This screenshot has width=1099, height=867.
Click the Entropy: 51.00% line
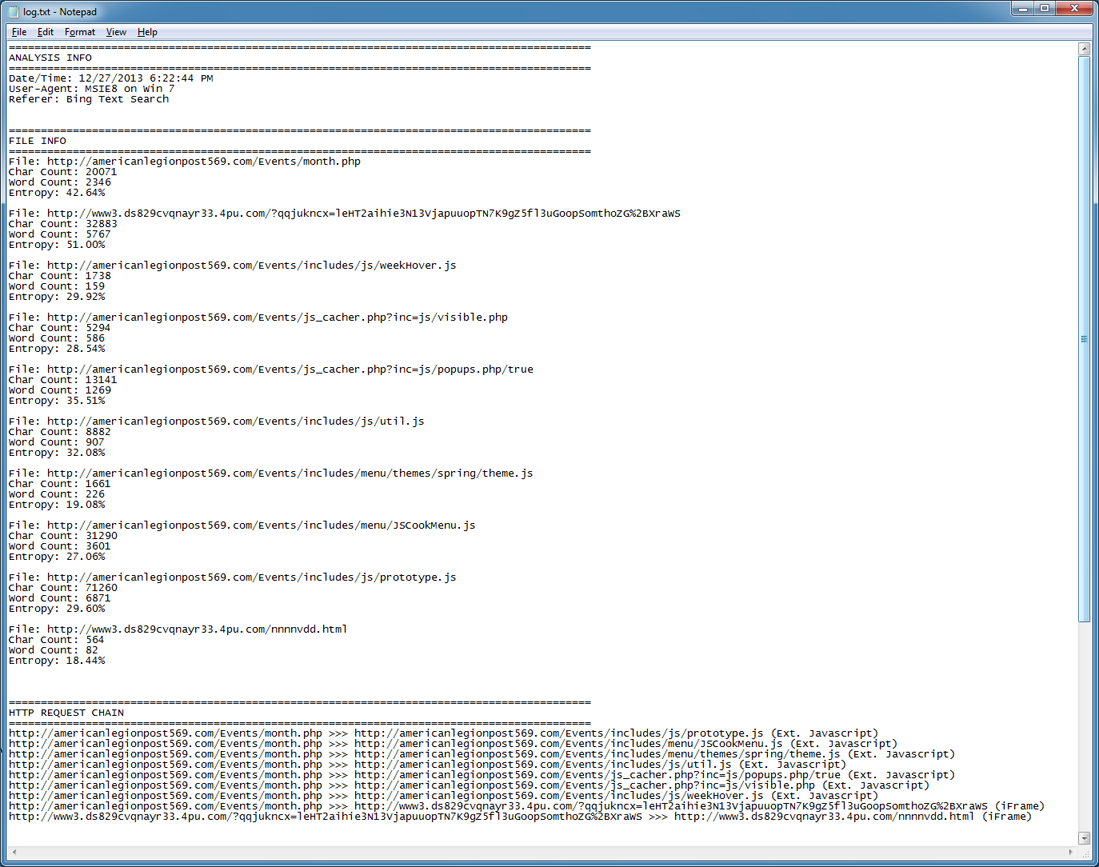coord(56,244)
